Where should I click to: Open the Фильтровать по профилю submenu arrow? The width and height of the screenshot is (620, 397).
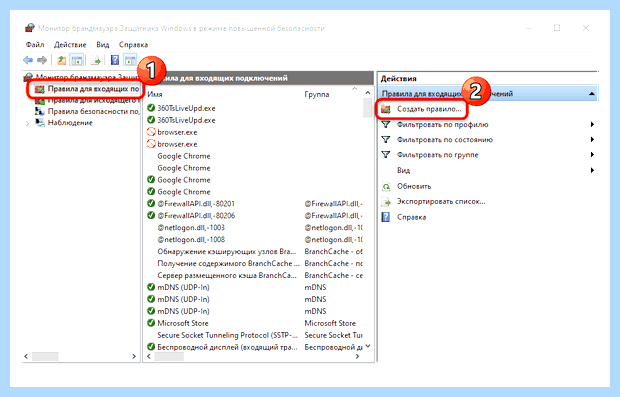tap(592, 125)
